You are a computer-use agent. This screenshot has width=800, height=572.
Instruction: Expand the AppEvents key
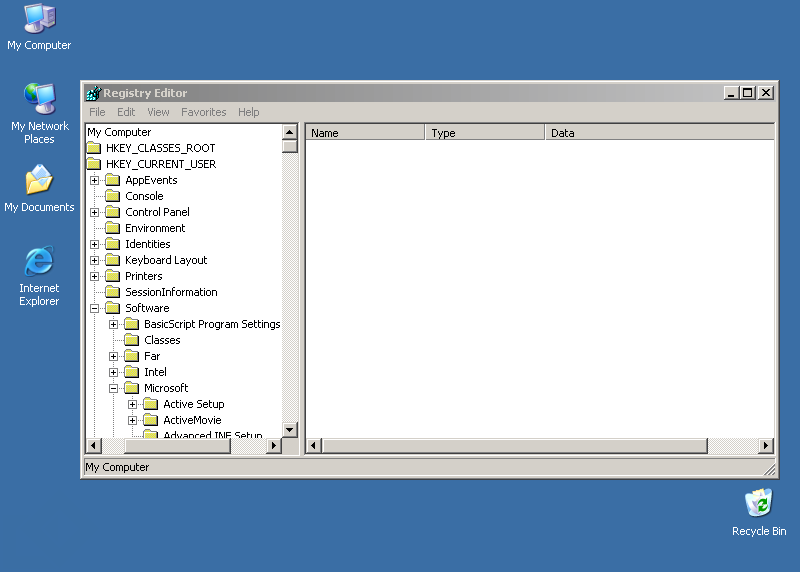click(94, 180)
